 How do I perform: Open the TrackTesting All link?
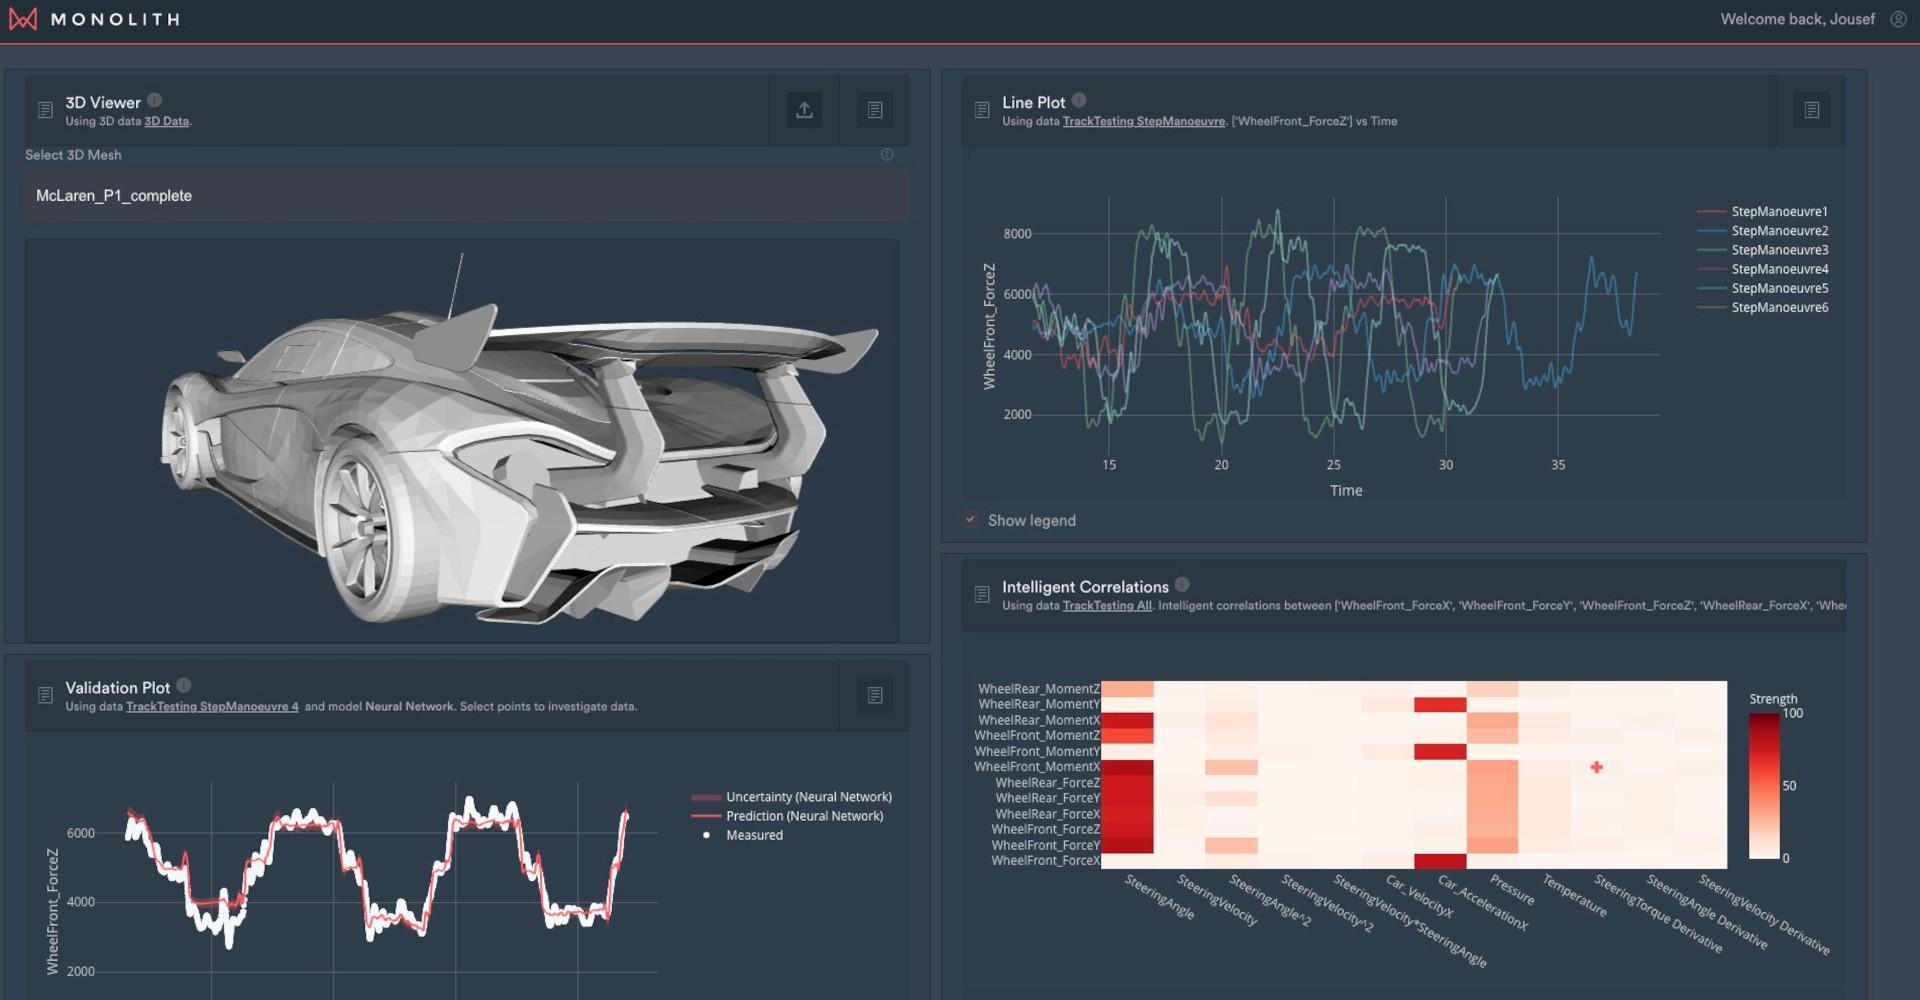(x=1107, y=605)
